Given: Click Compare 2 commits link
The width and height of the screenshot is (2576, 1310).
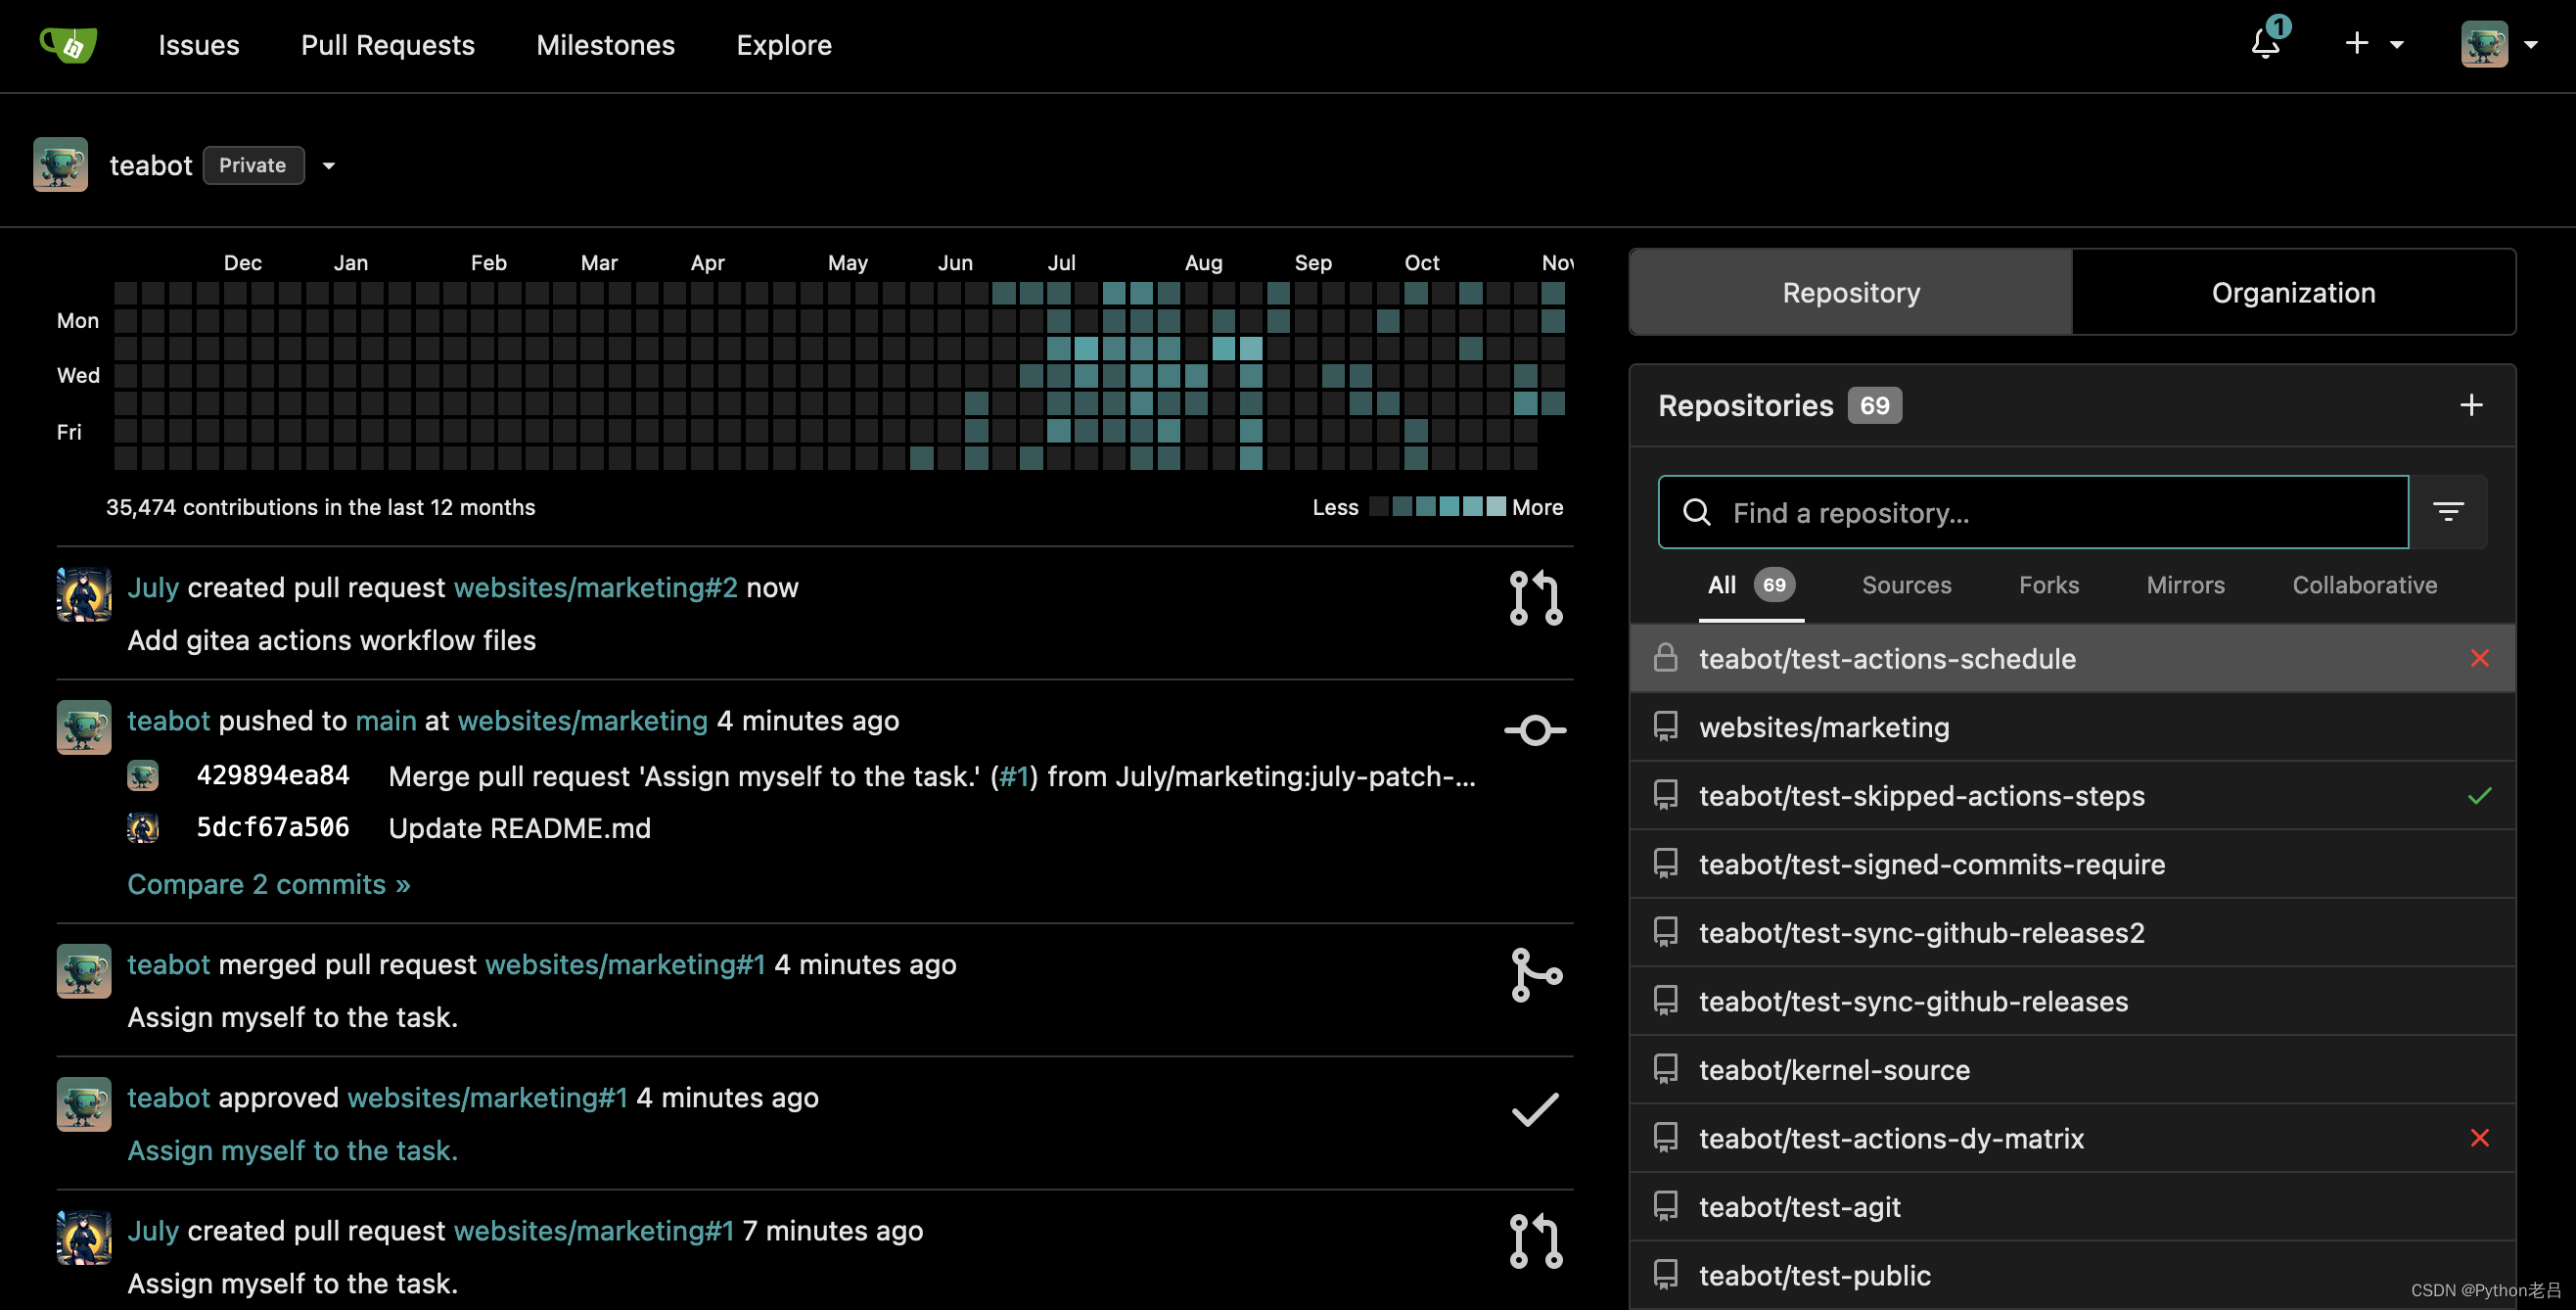Looking at the screenshot, I should tap(267, 882).
